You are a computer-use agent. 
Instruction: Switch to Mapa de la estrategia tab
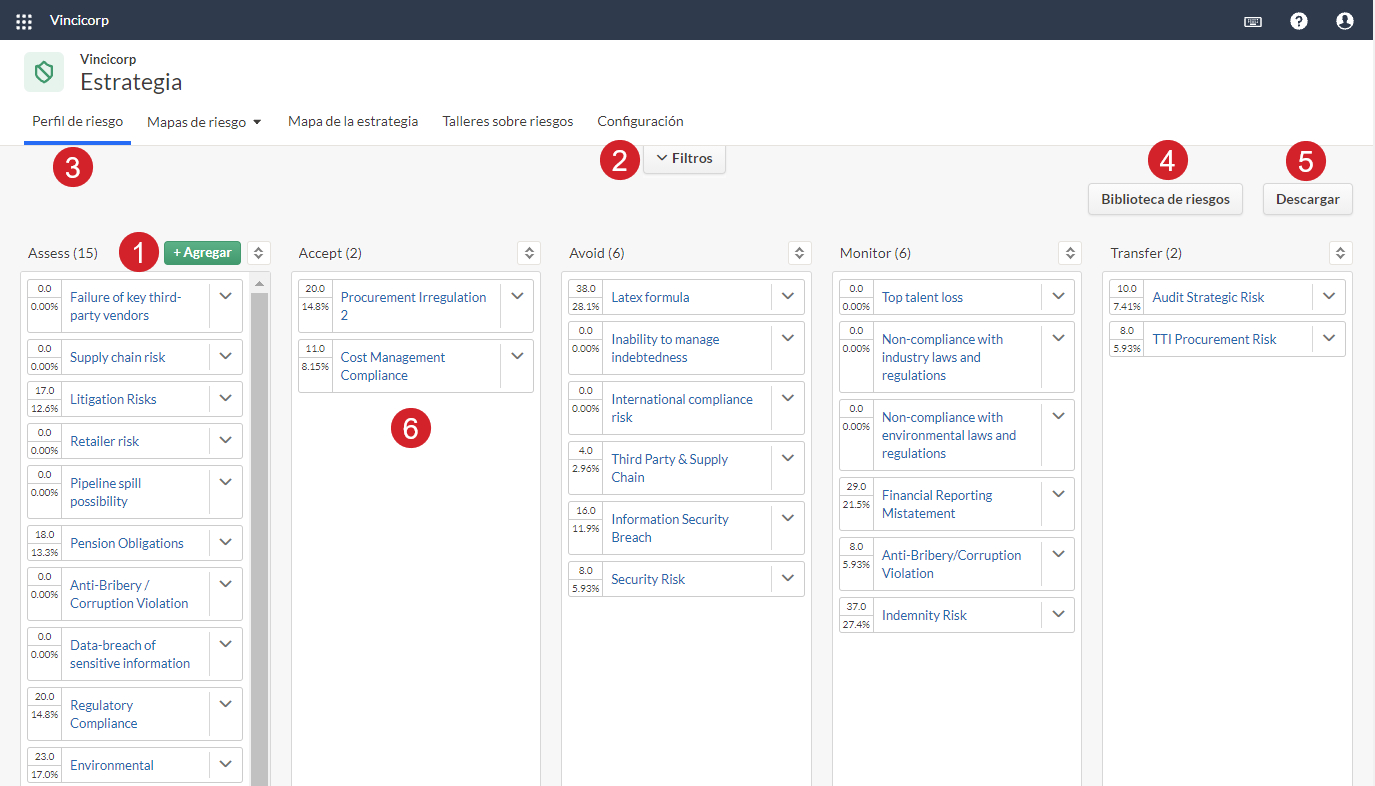353,121
